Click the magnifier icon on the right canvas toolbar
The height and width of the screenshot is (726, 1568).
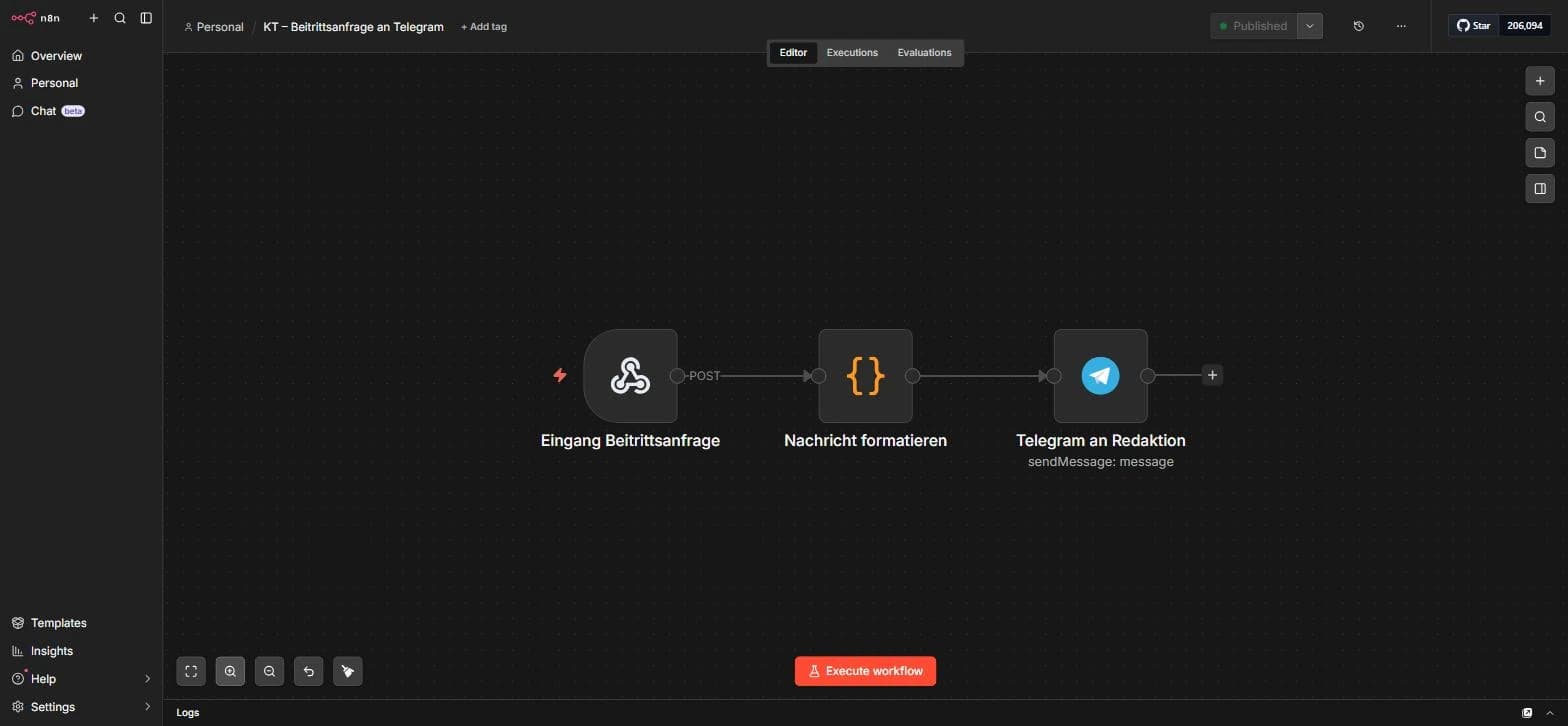pos(1540,117)
